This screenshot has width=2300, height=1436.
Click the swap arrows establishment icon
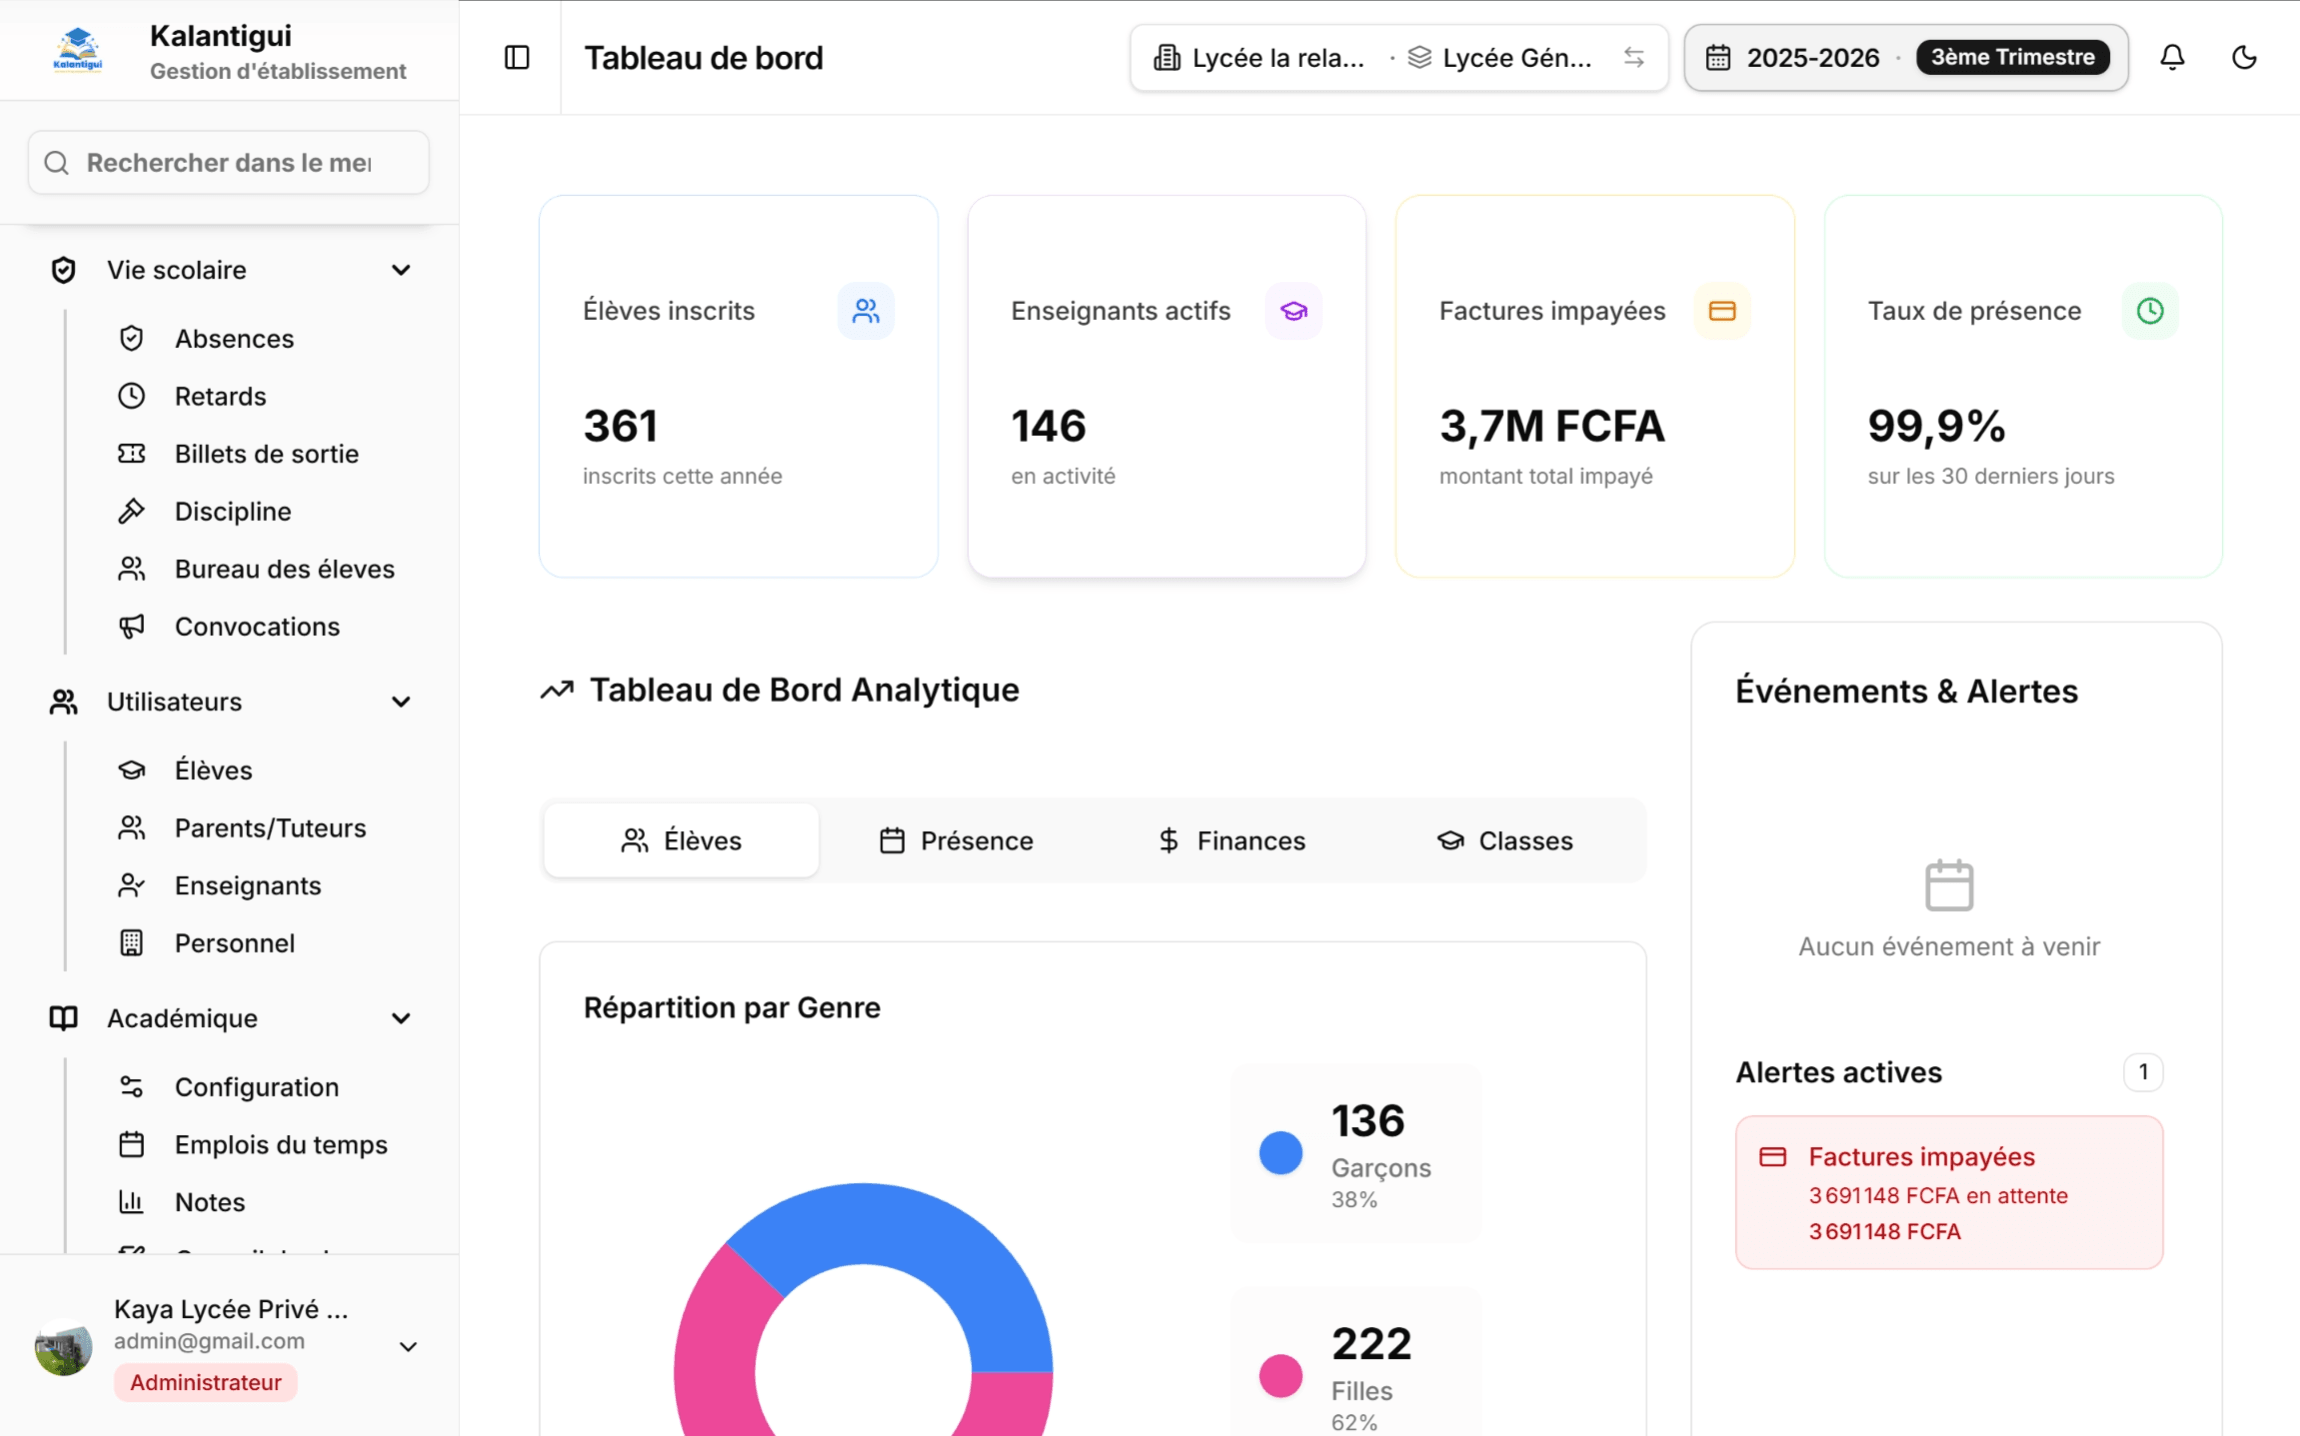pos(1634,58)
